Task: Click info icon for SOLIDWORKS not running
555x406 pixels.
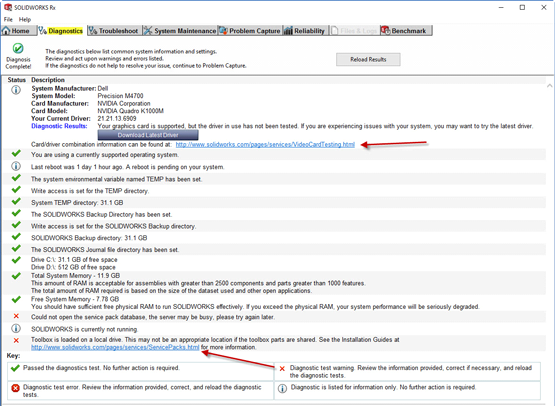Action: point(16,328)
